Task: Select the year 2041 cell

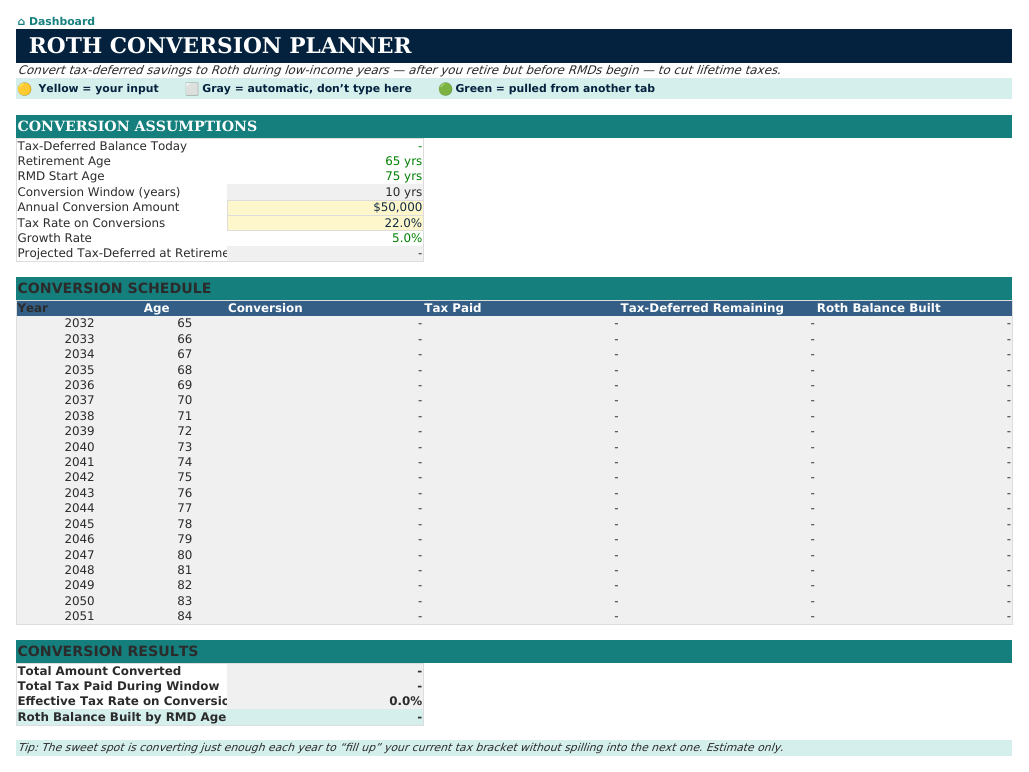Action: point(79,462)
